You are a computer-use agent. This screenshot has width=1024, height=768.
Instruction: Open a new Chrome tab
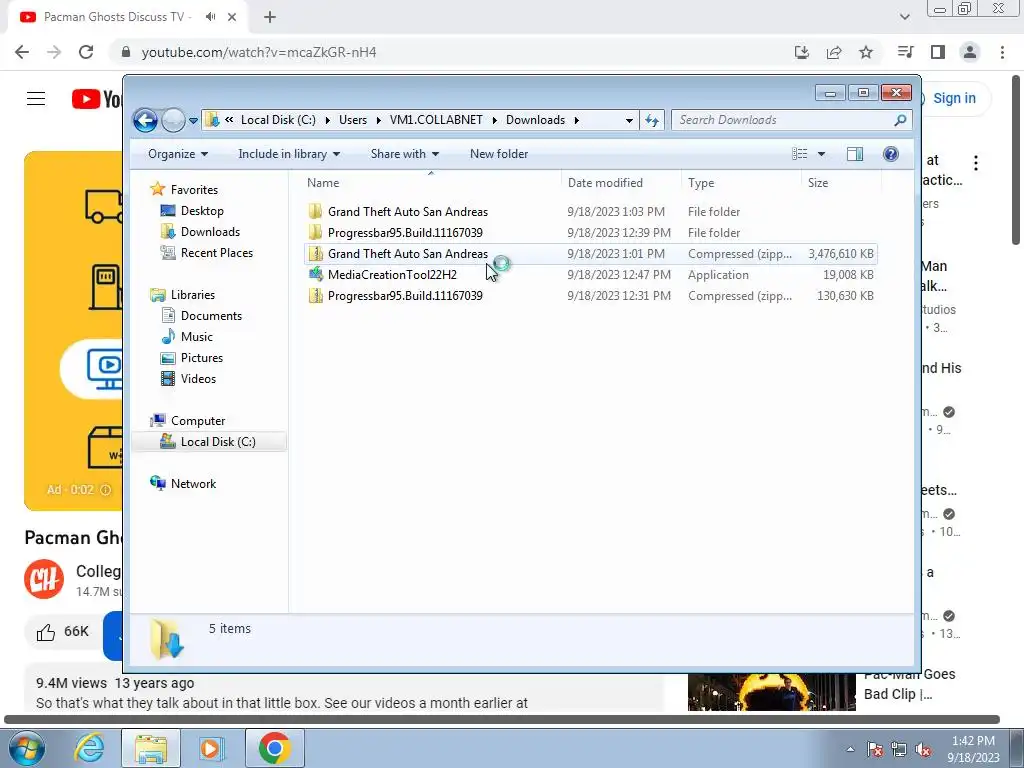270,17
